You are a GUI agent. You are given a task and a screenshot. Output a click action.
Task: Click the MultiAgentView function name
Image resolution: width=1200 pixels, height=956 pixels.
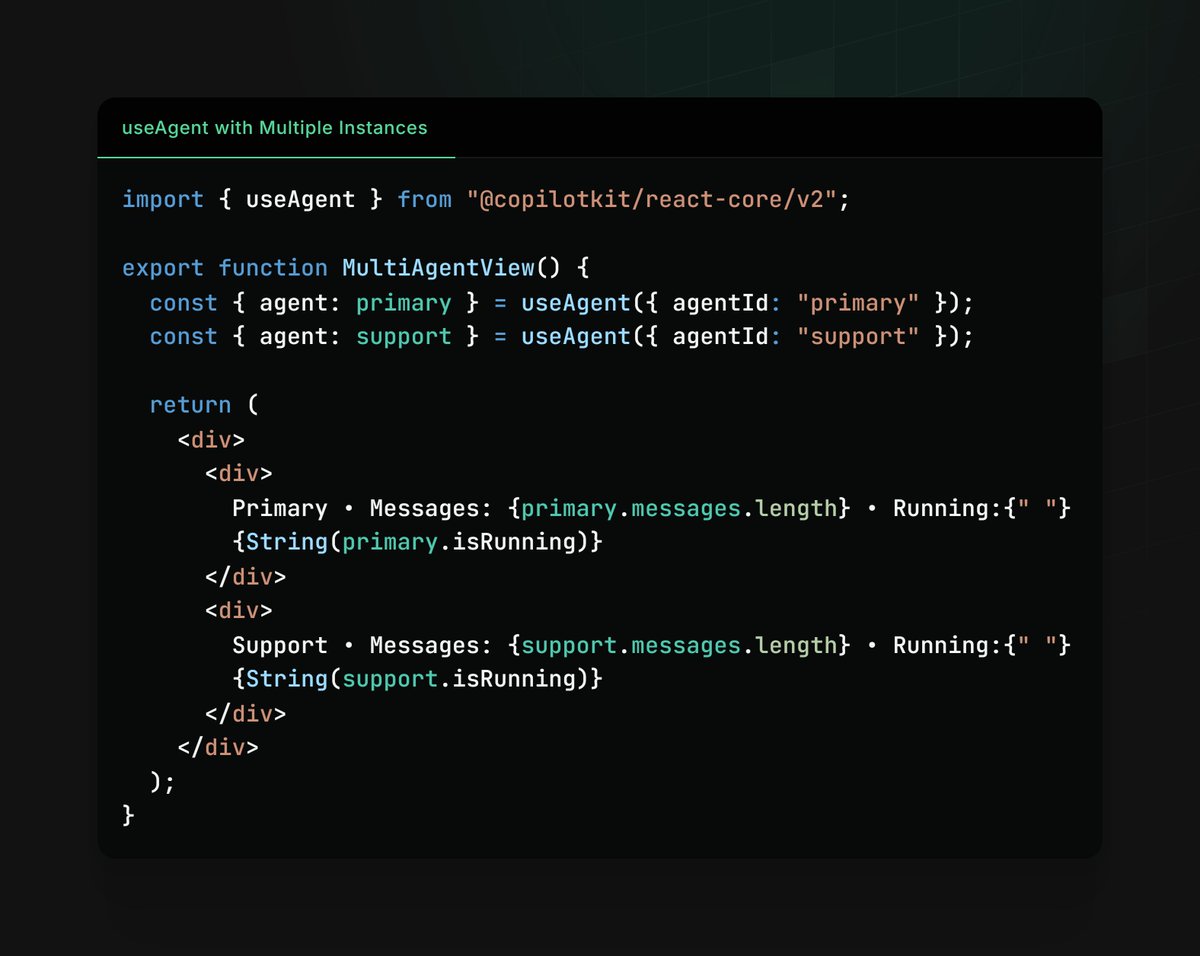439,268
